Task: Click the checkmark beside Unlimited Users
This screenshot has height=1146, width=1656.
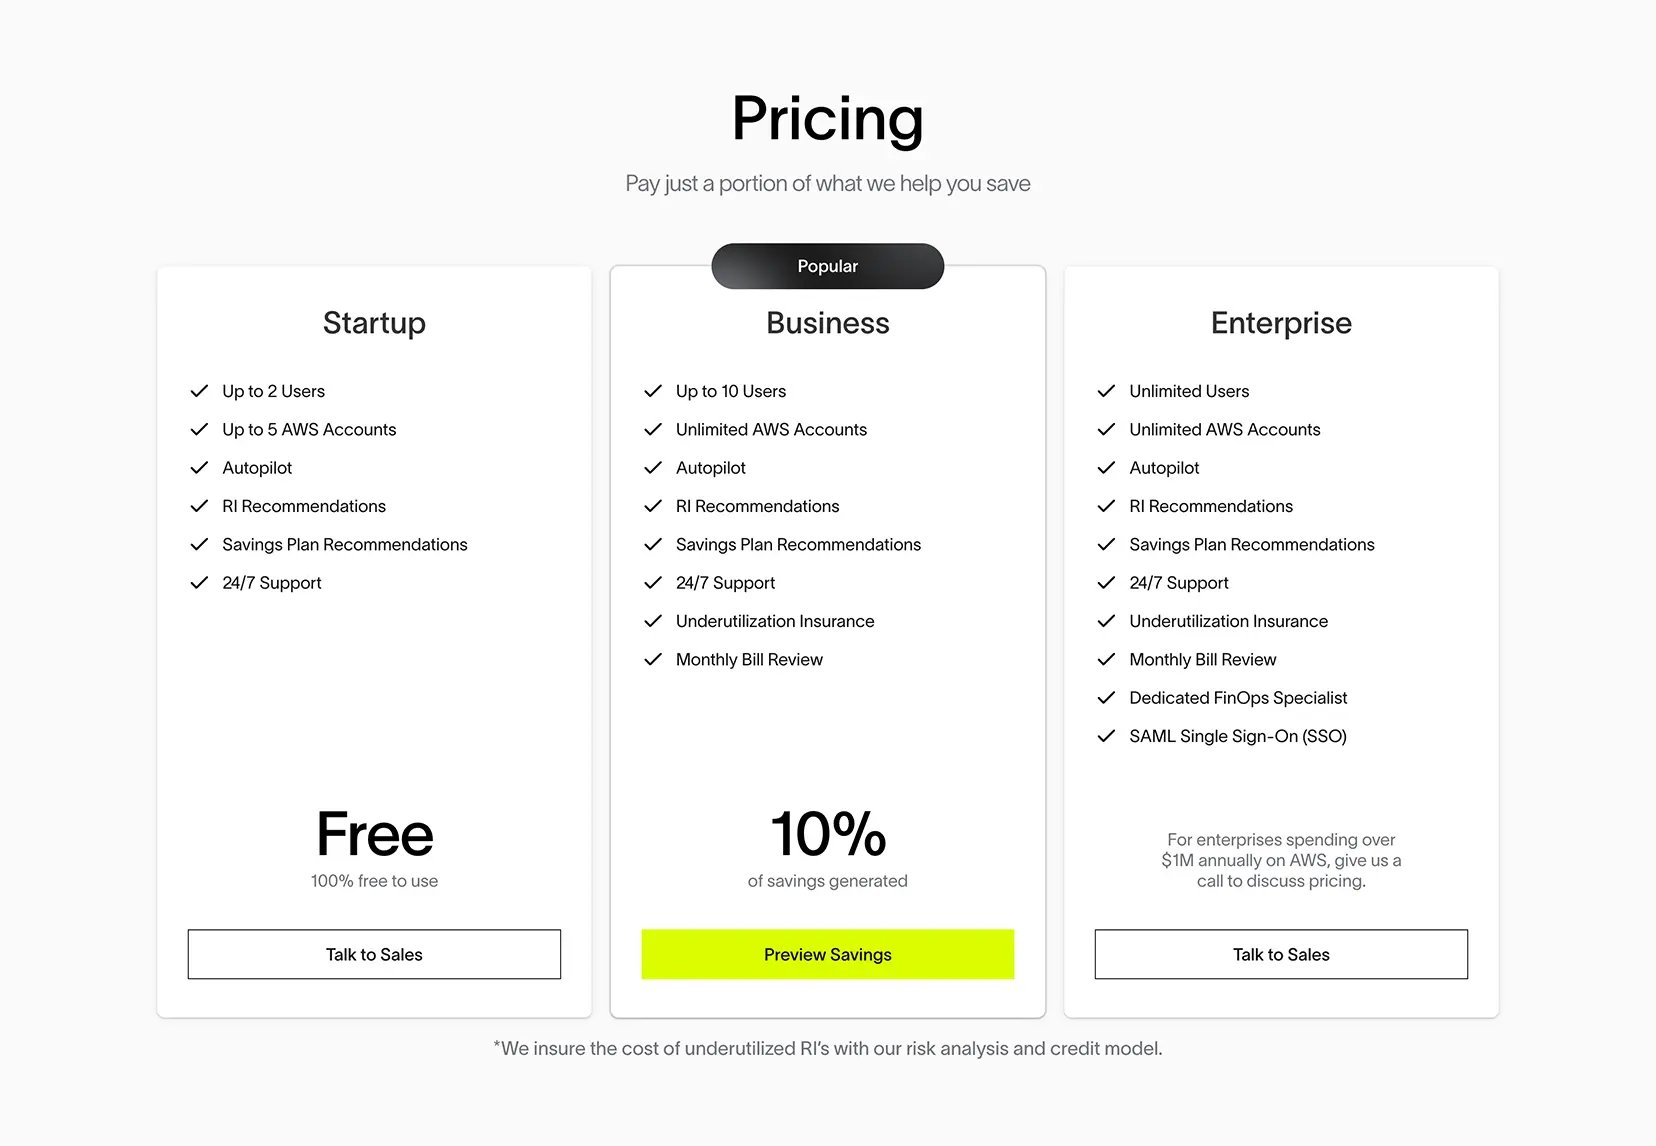Action: (x=1106, y=391)
